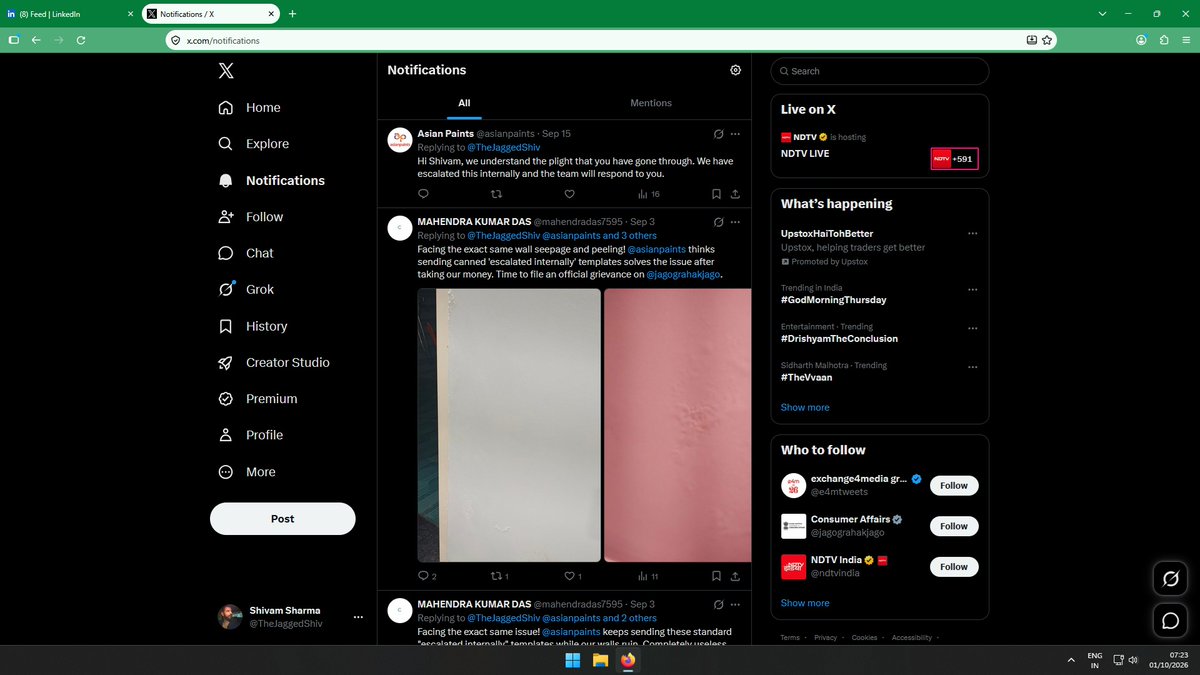Open more options for #GodMorningThursday trend
Screen dimensions: 1200x675
pyautogui.click(x=973, y=290)
